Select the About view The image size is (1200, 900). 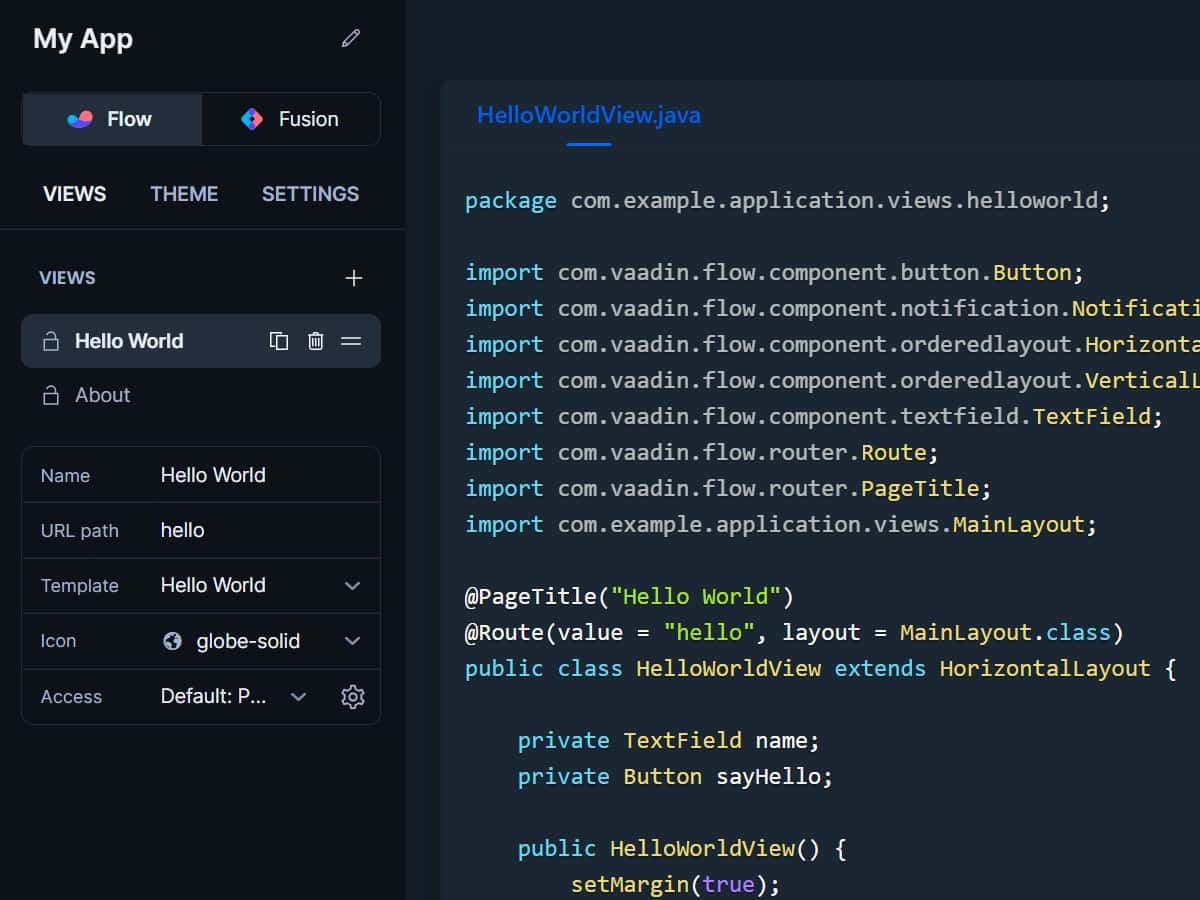click(x=201, y=395)
